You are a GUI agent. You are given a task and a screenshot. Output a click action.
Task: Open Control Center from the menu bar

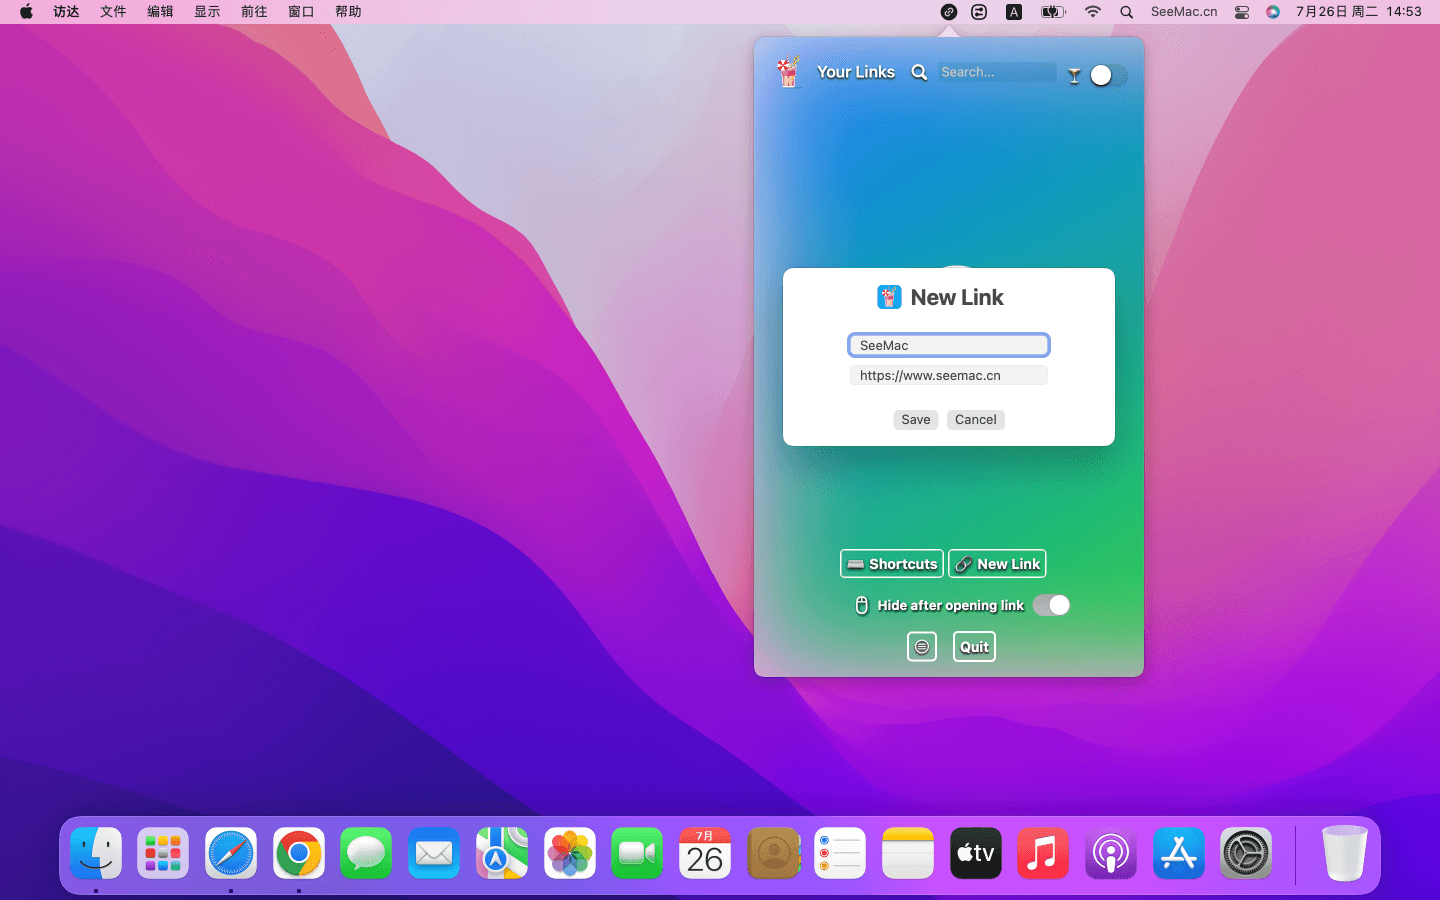1241,12
